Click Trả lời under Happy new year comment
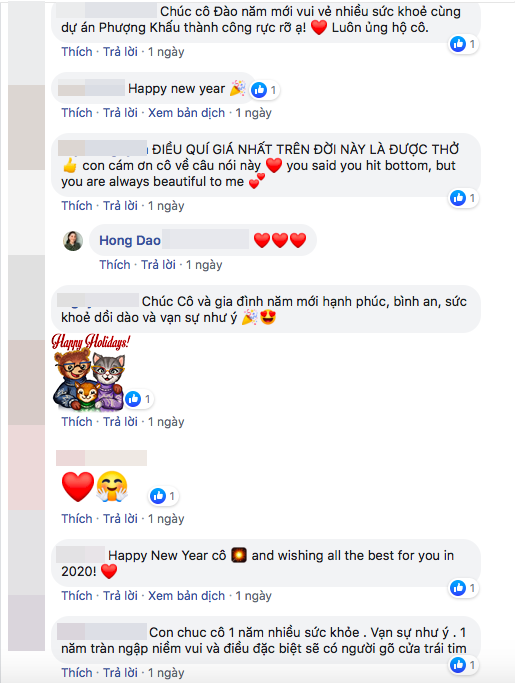Image resolution: width=515 pixels, height=683 pixels. (120, 113)
